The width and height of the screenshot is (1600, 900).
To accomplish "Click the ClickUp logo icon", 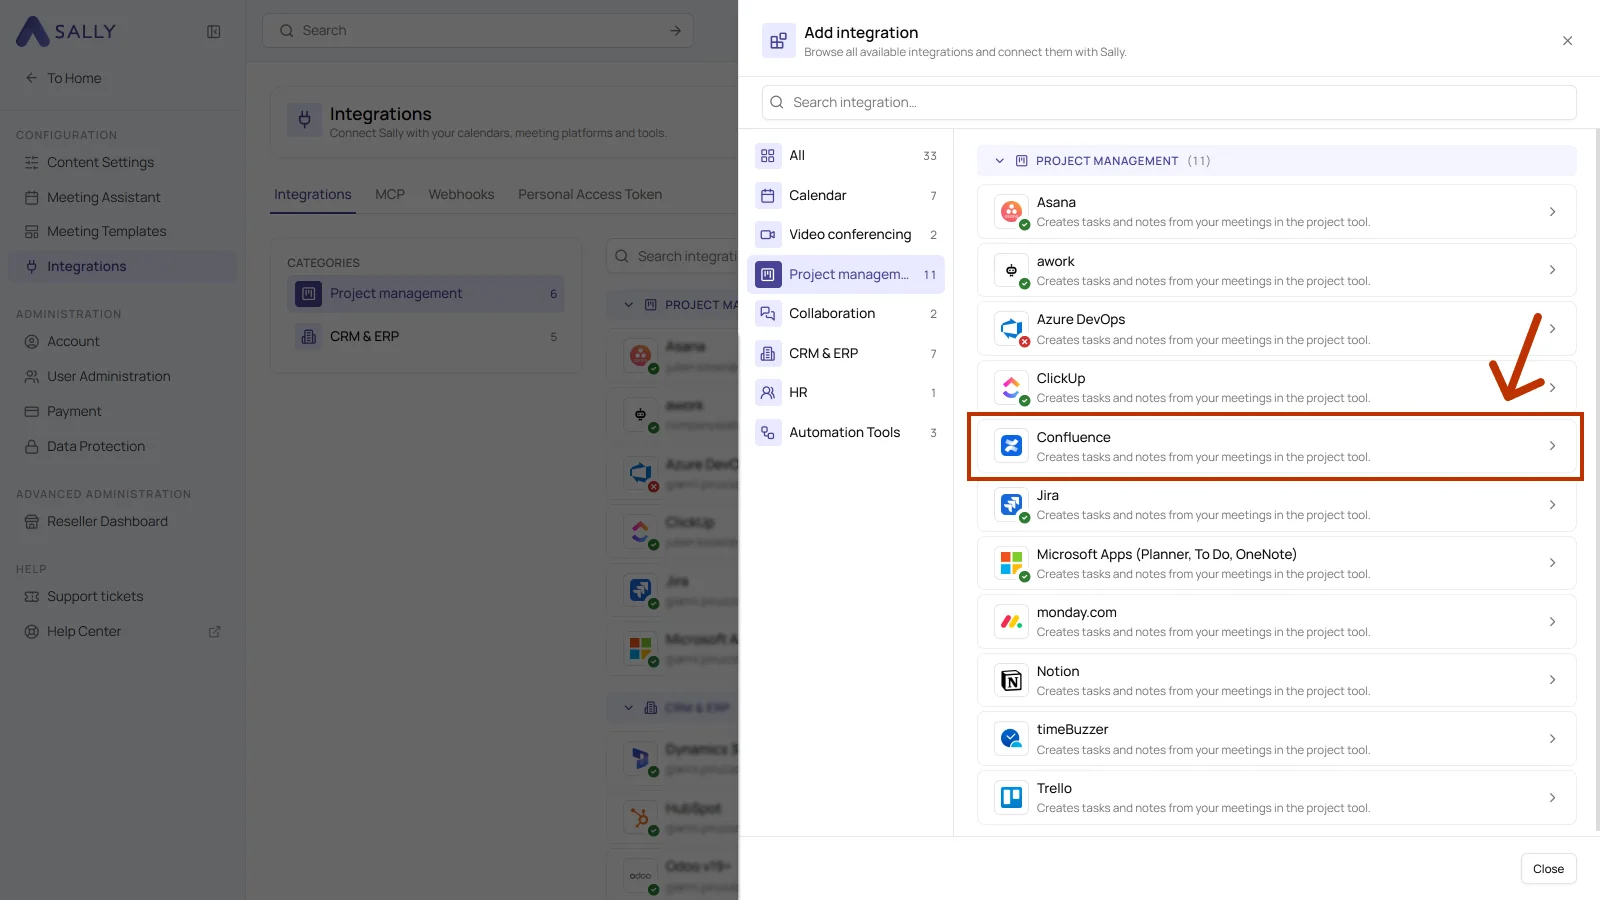I will tap(1011, 387).
